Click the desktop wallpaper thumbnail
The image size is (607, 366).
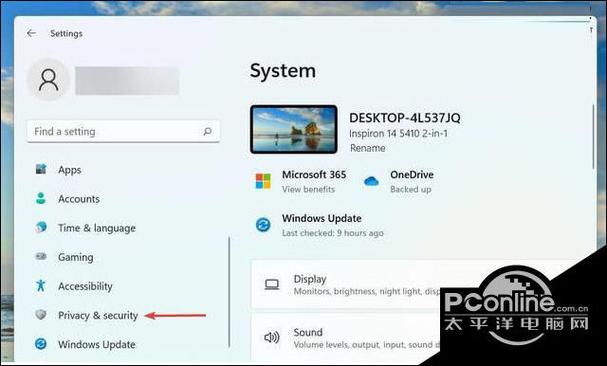294,129
